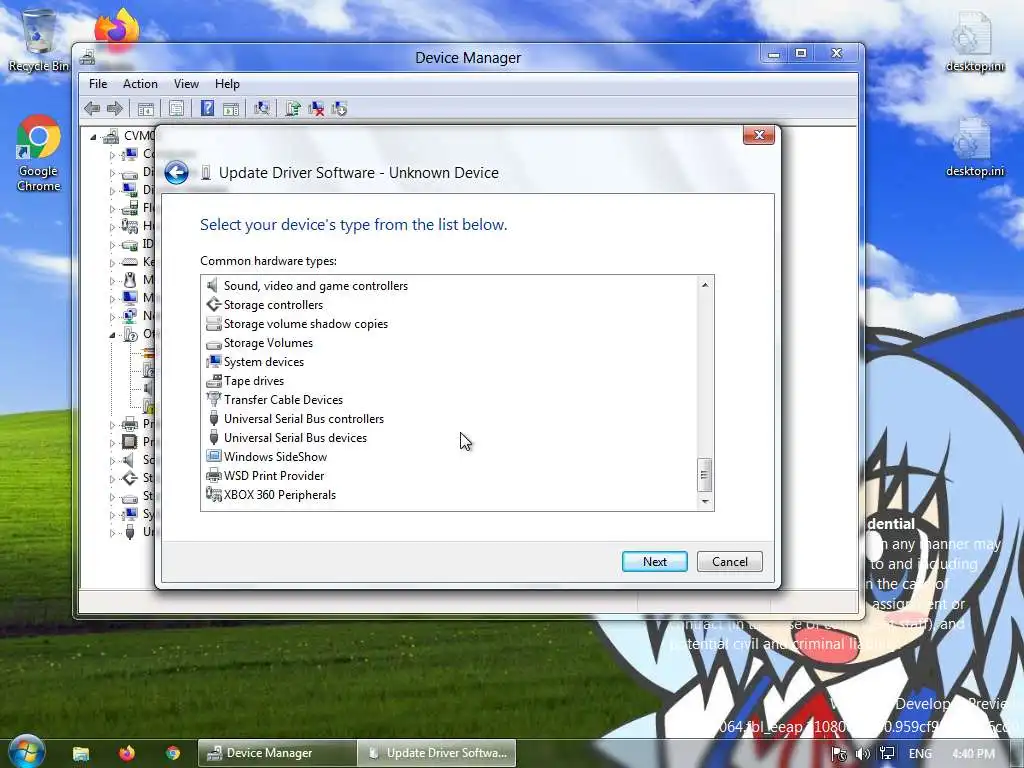Click Update Driver Software green-arrow toolbar icon

[293, 108]
